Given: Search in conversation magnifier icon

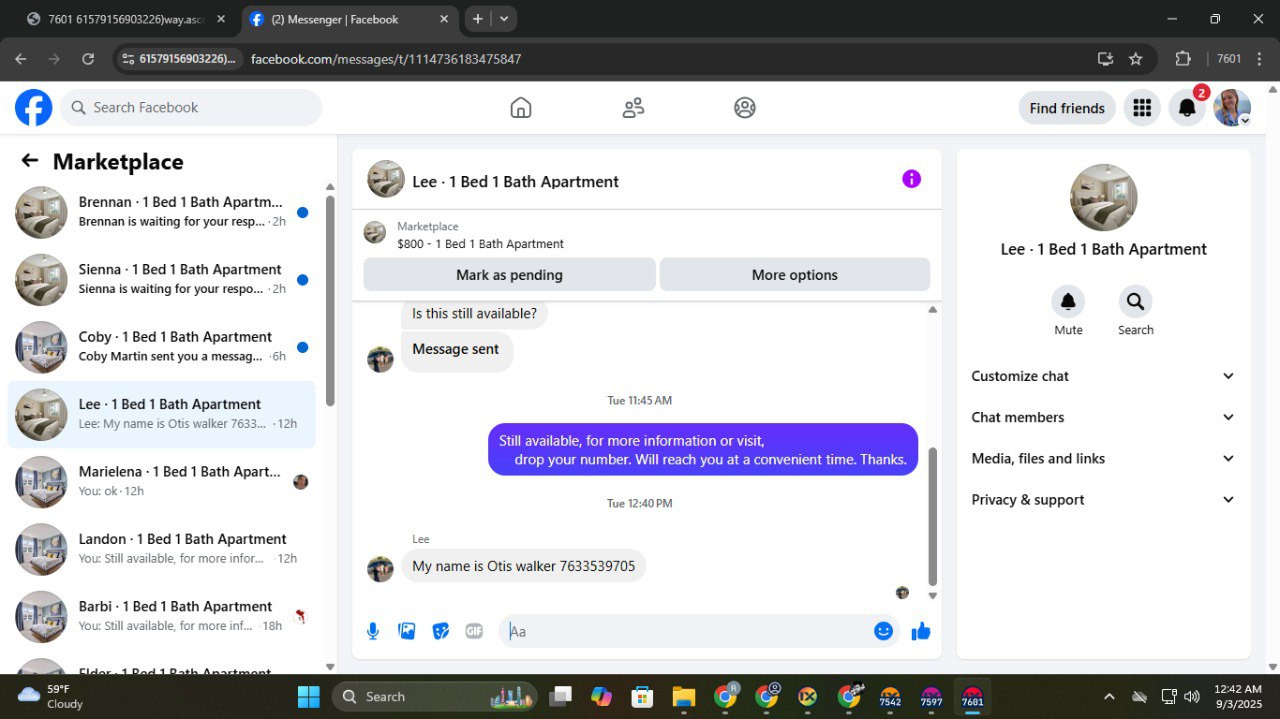Looking at the screenshot, I should [1135, 301].
